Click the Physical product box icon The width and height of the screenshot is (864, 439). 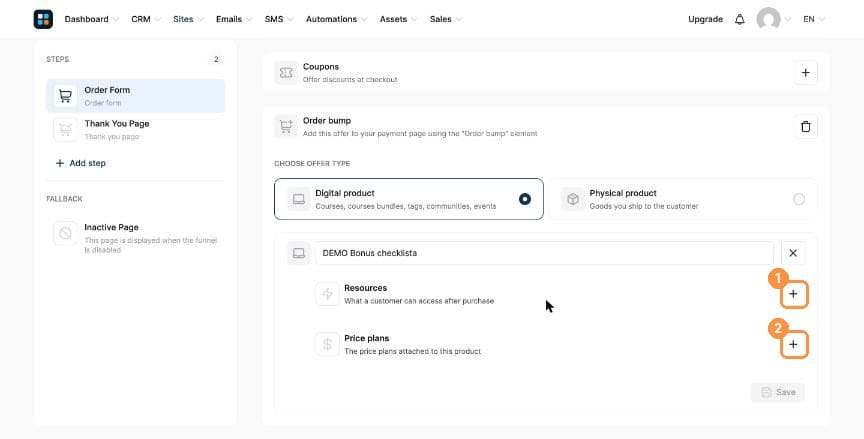(x=573, y=199)
